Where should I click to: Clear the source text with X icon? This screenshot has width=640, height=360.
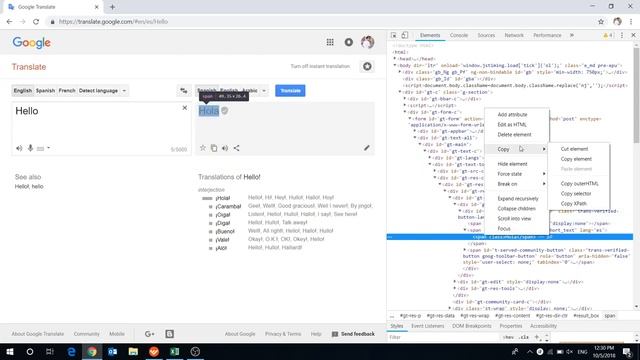coord(184,108)
